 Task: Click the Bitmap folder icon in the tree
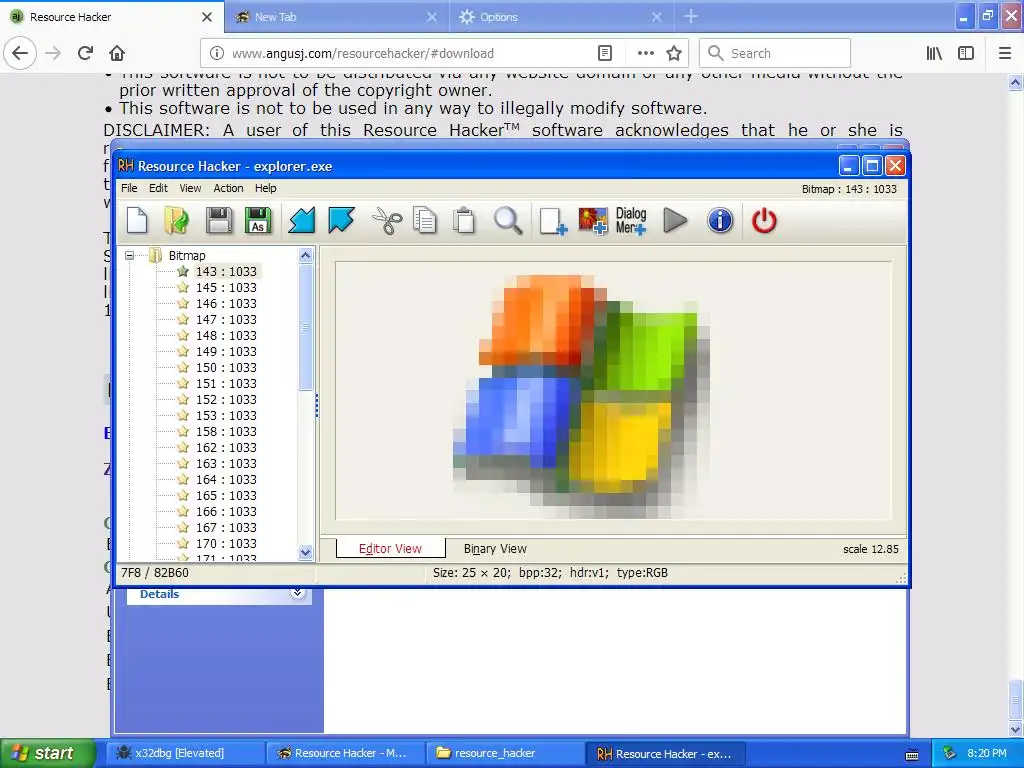[x=155, y=255]
